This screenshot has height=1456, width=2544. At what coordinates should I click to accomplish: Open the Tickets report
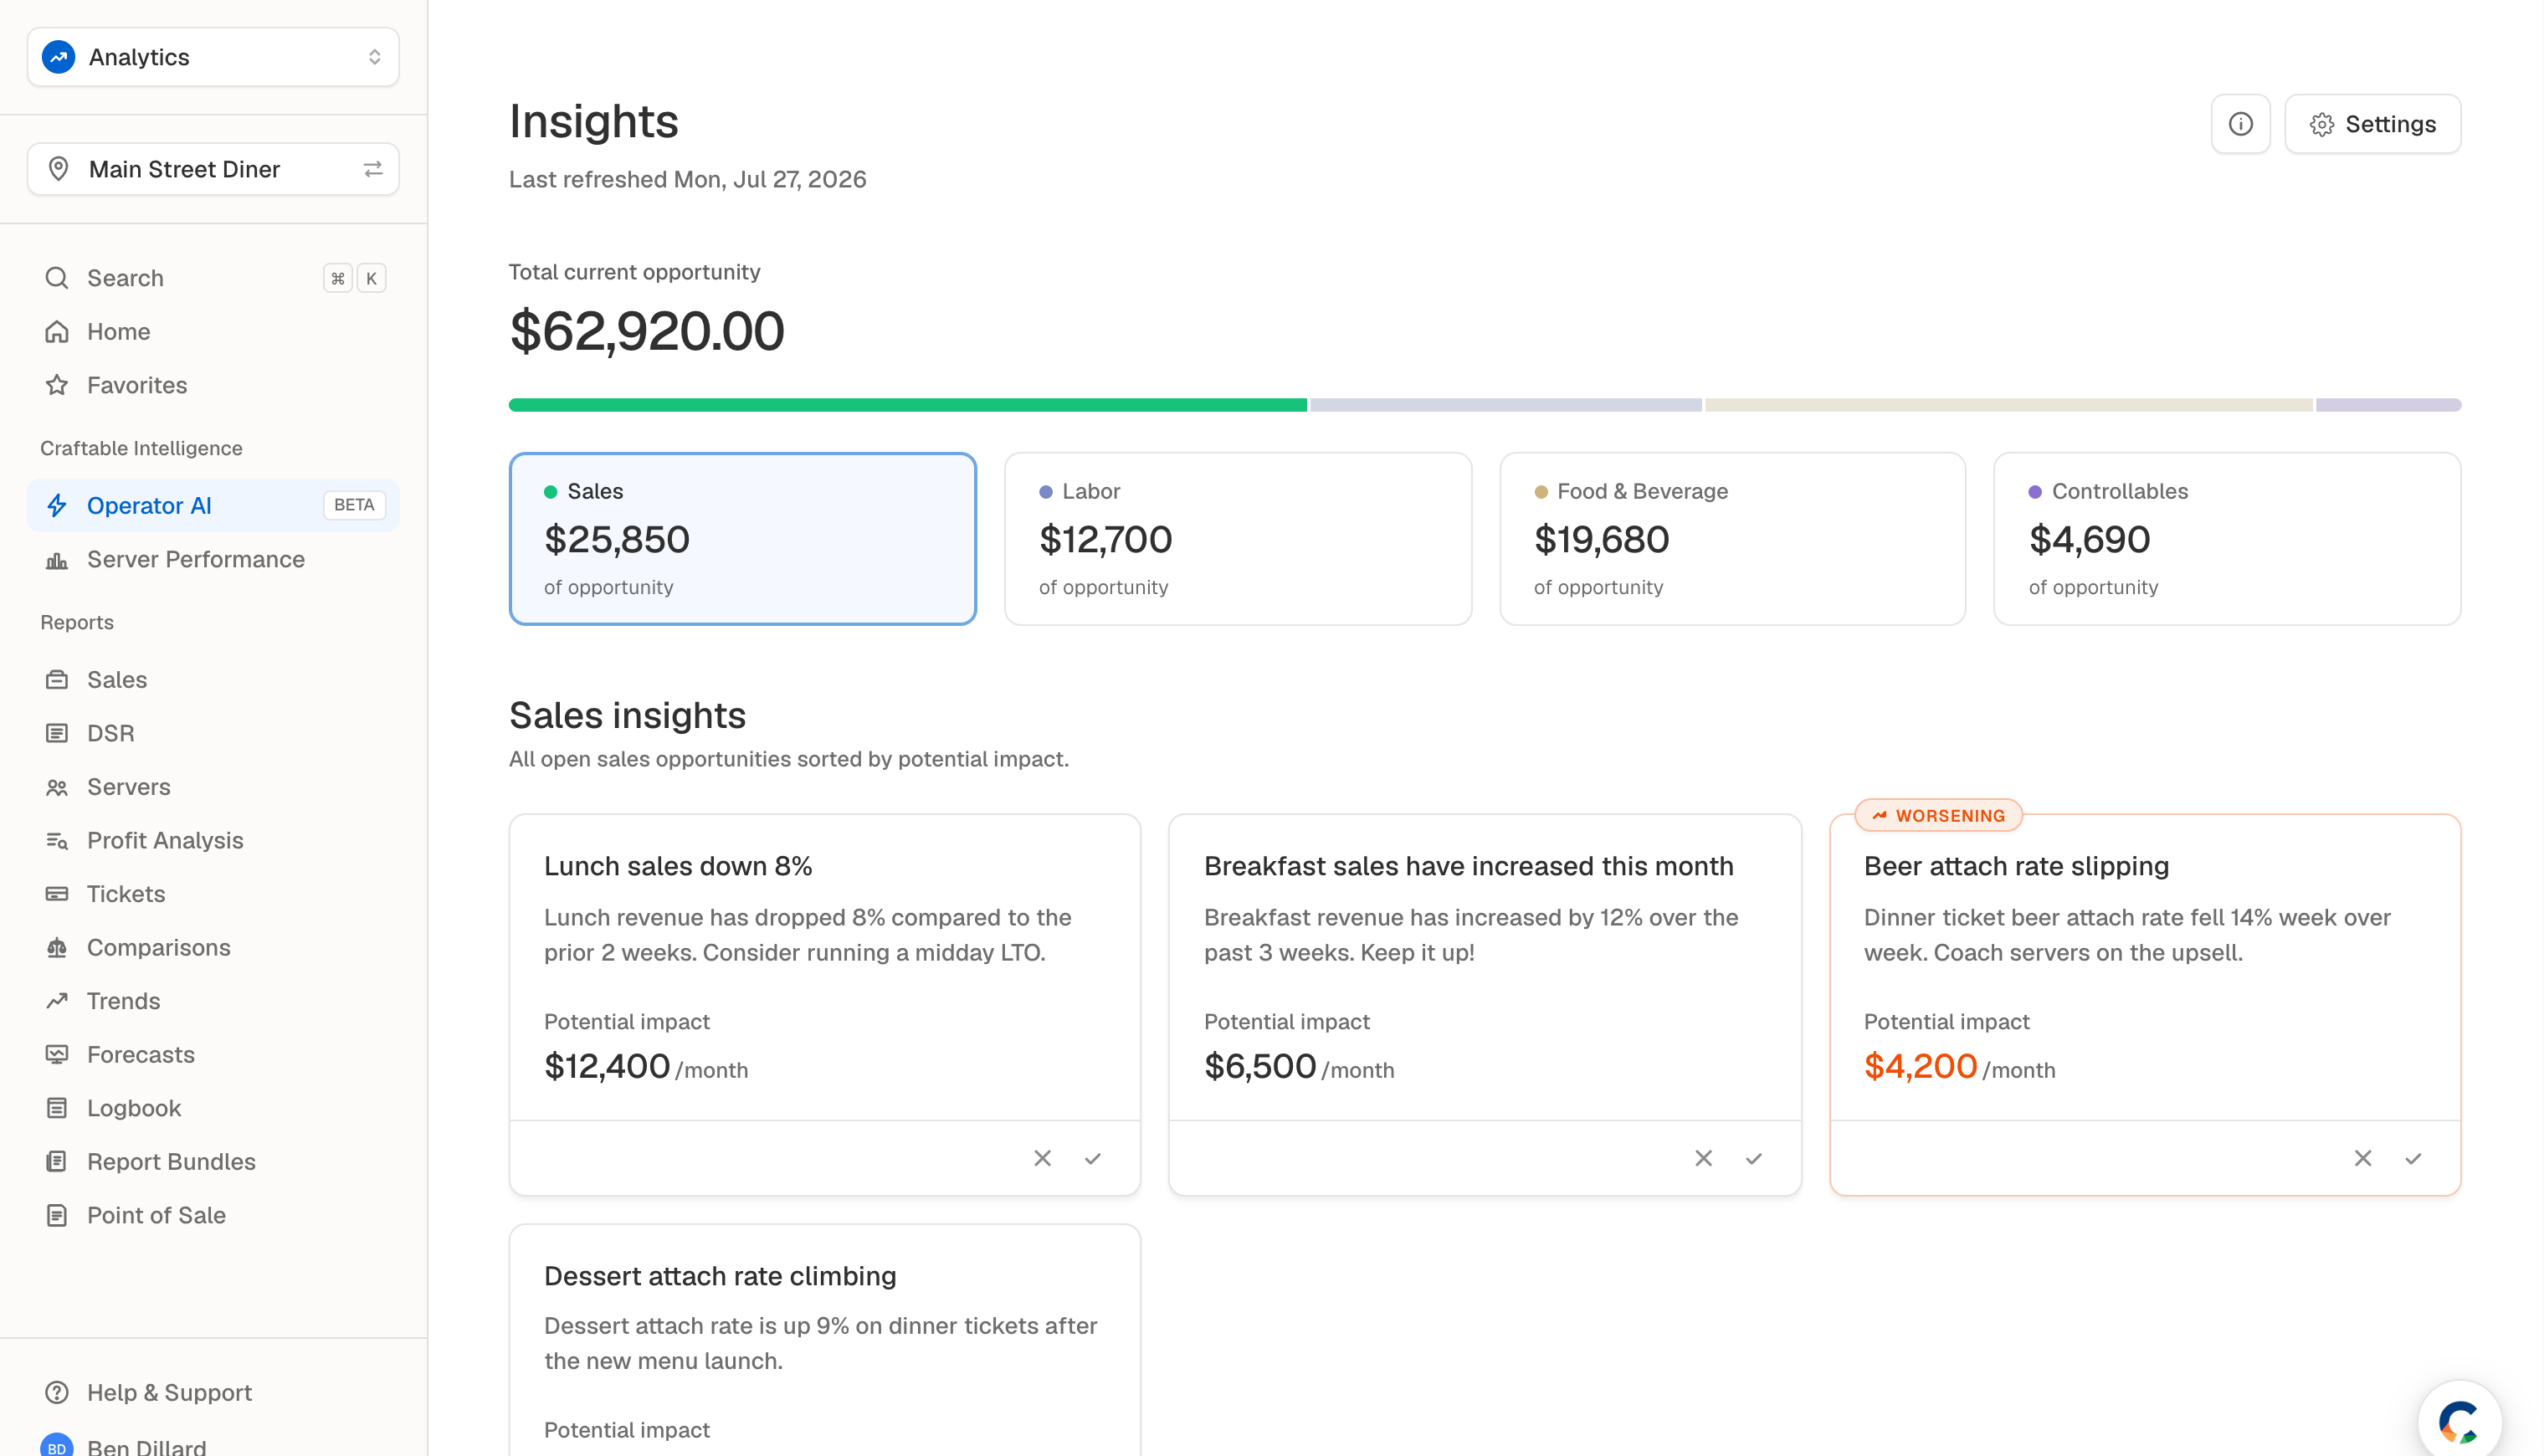click(213, 894)
